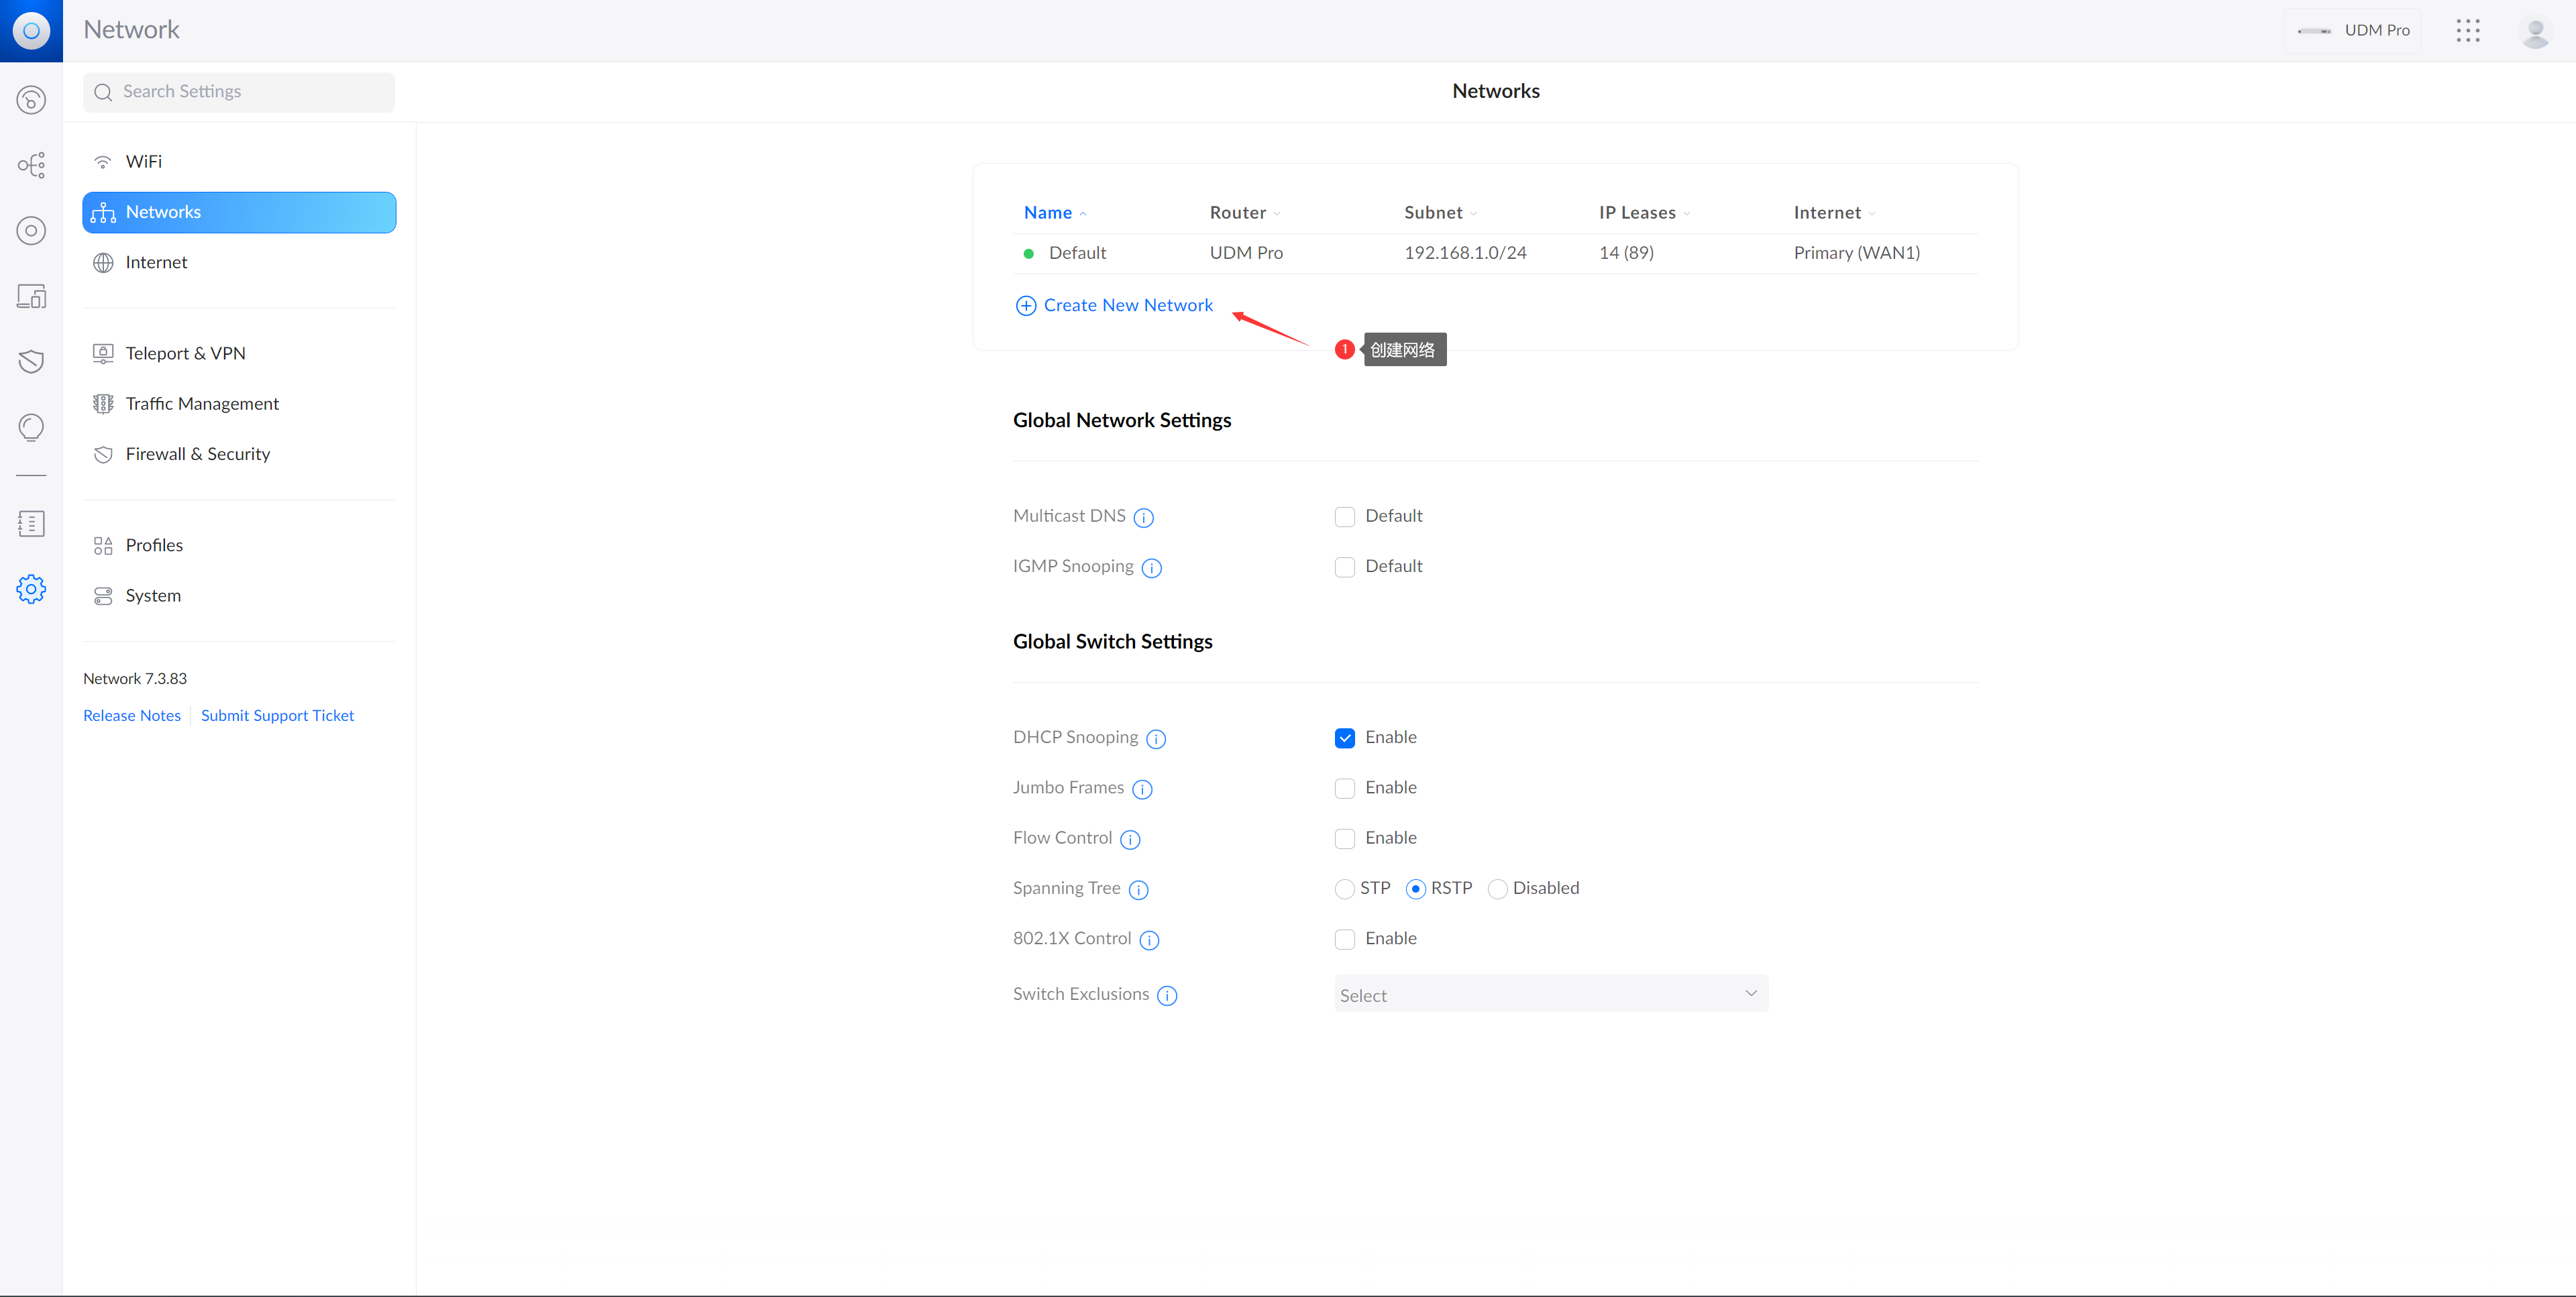Show info for 802.1X Control
2576x1297 pixels.
(x=1150, y=940)
